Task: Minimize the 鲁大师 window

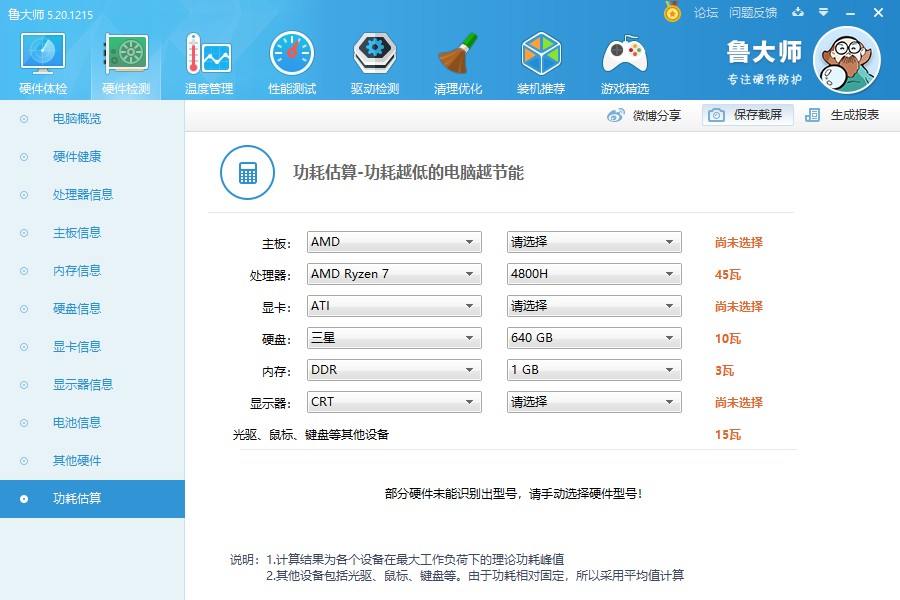Action: pyautogui.click(x=851, y=13)
